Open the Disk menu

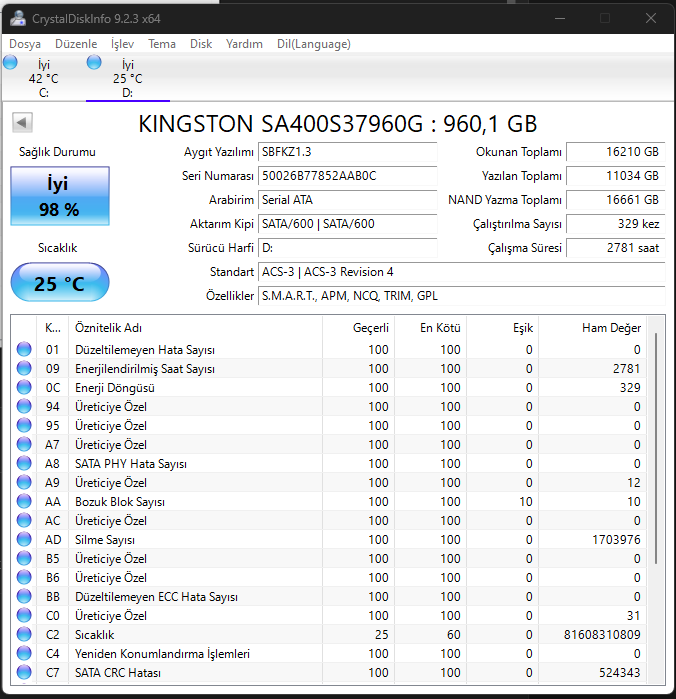pyautogui.click(x=201, y=44)
